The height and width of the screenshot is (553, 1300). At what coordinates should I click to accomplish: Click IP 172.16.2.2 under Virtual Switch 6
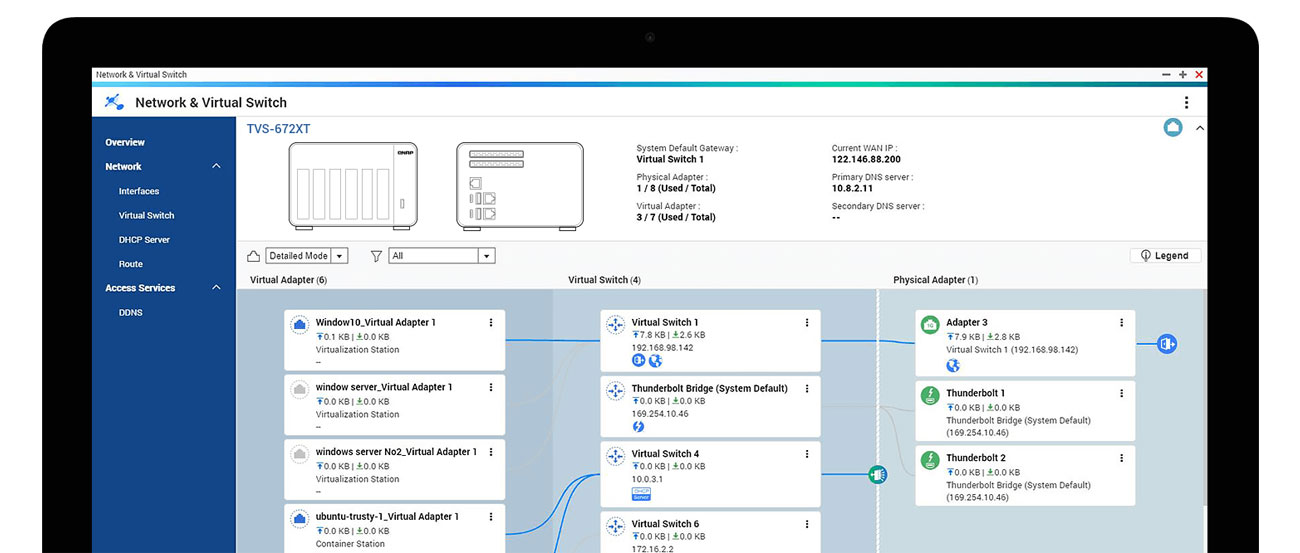(x=652, y=549)
